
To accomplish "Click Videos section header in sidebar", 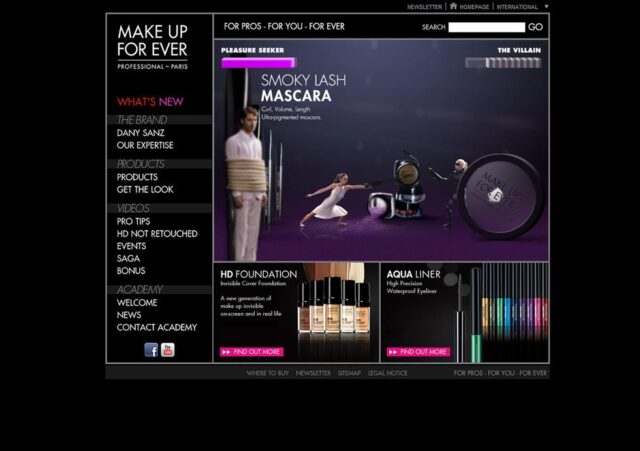I will (133, 208).
